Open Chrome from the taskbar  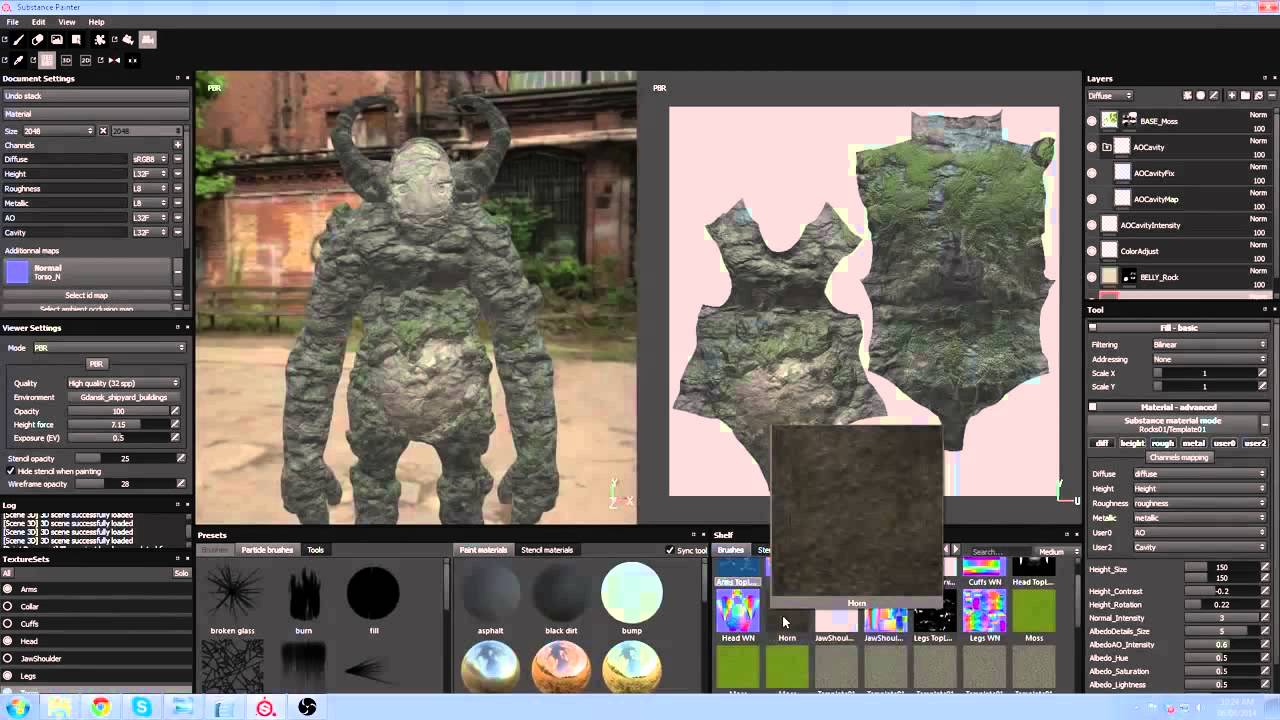click(100, 707)
